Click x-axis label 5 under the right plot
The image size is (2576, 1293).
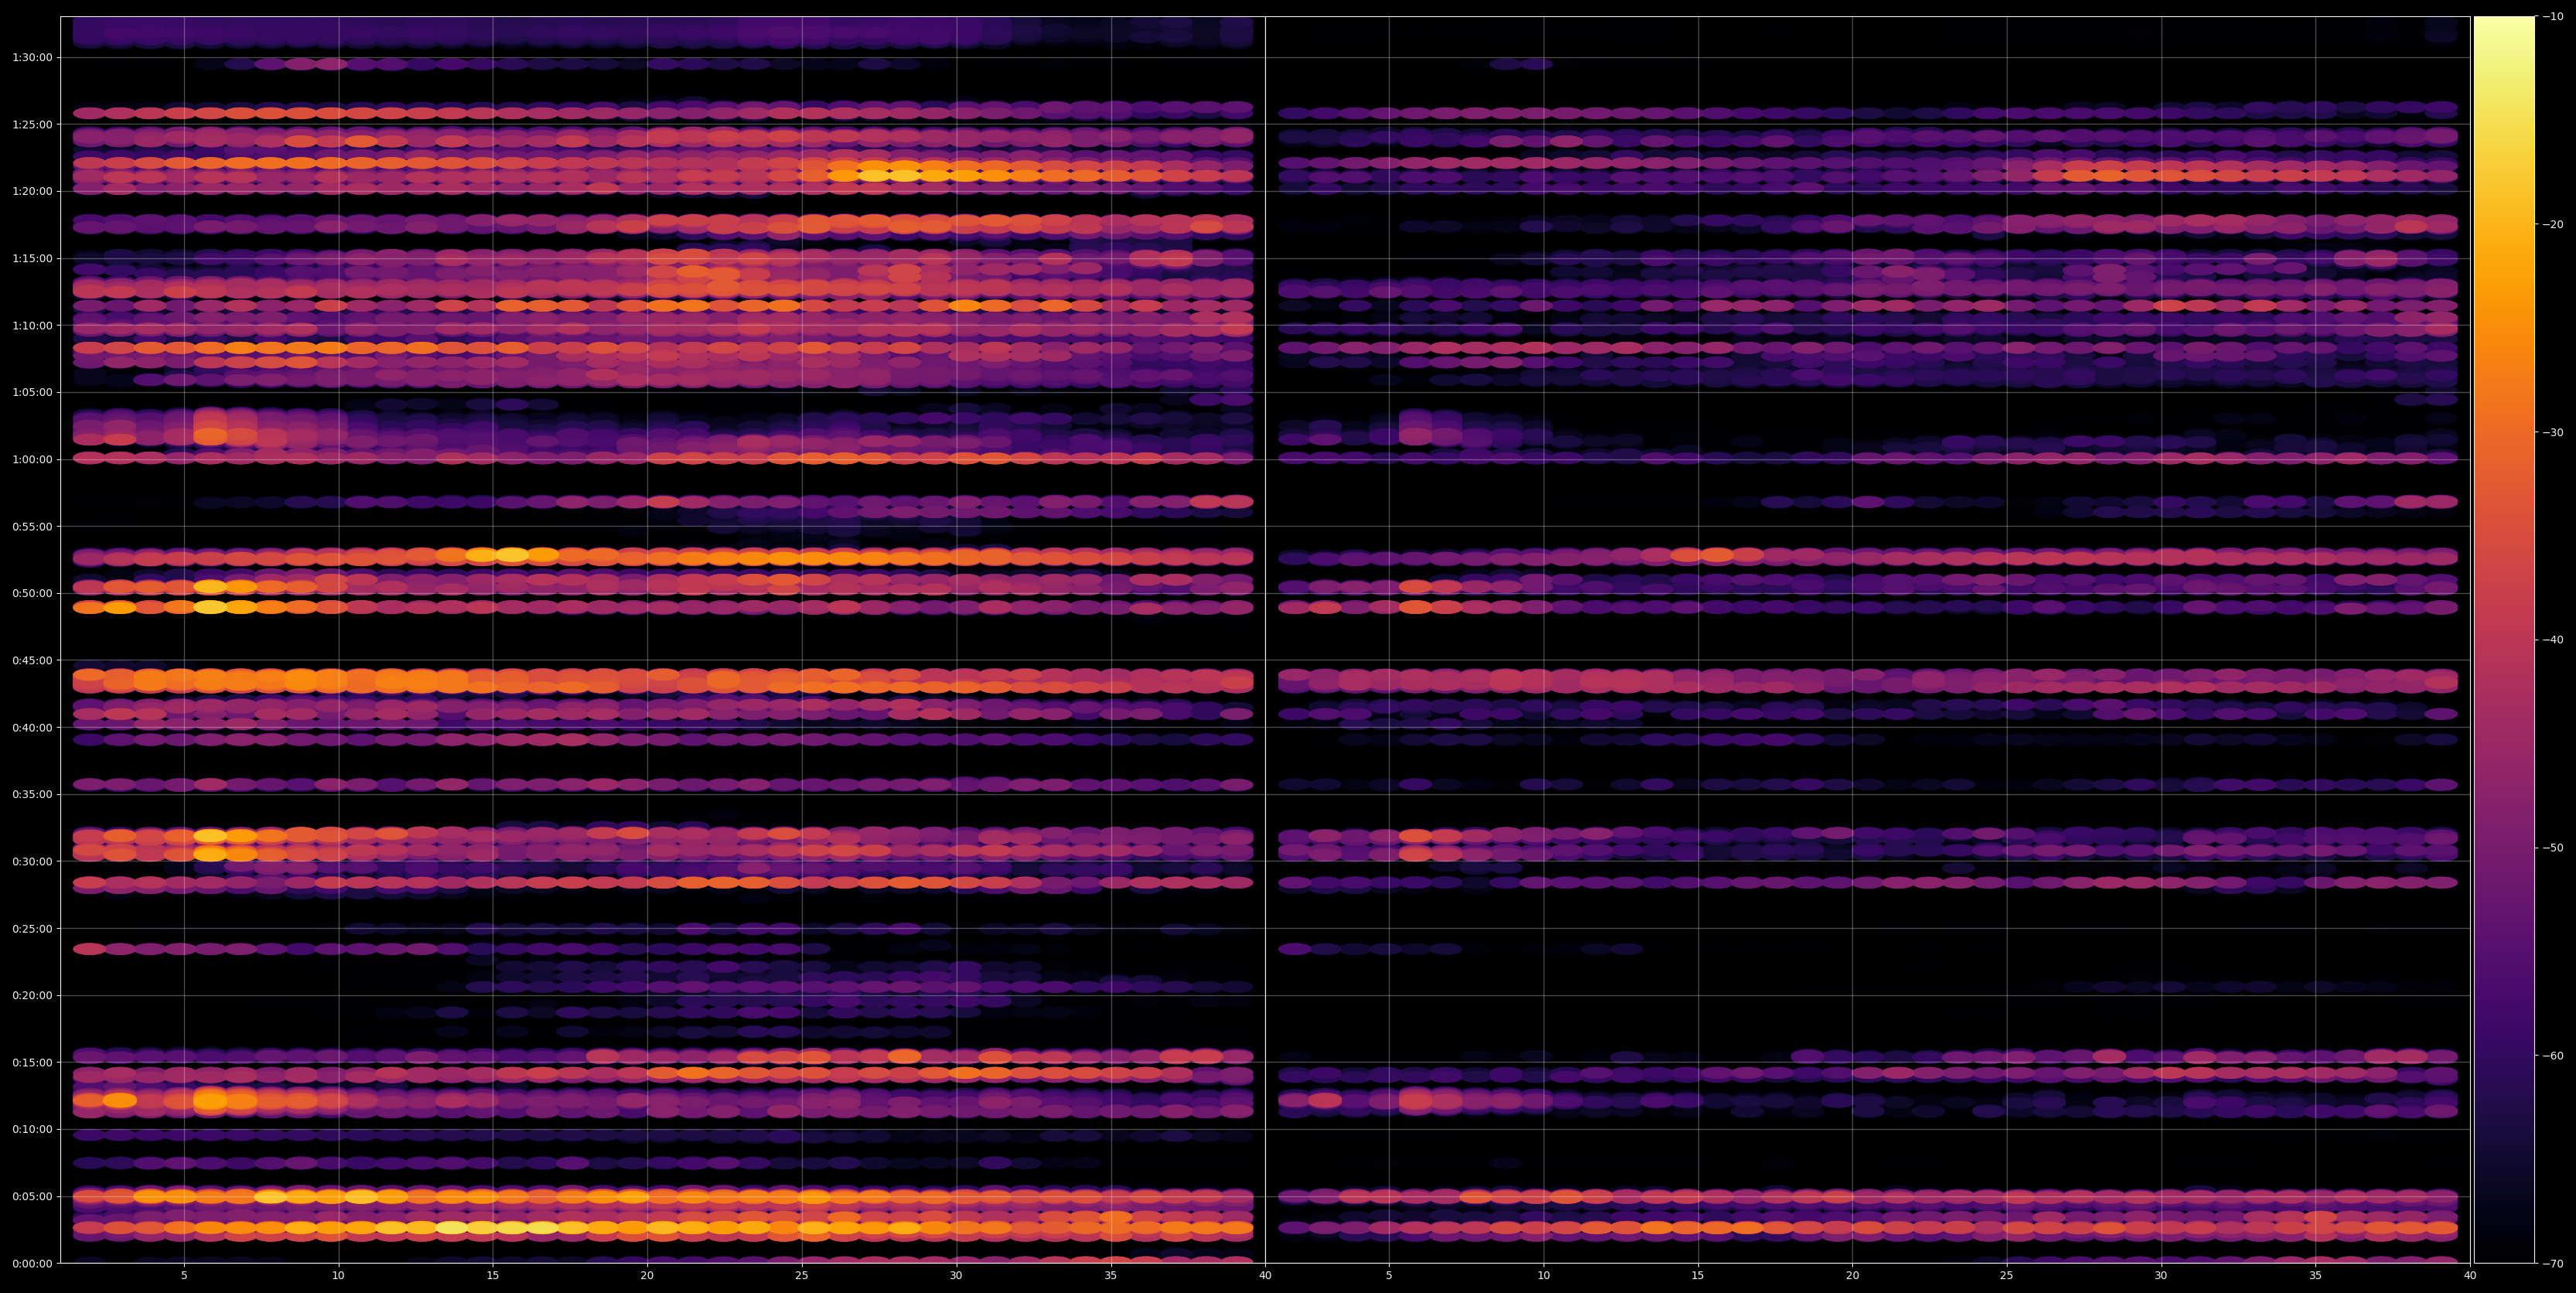click(x=1389, y=1276)
